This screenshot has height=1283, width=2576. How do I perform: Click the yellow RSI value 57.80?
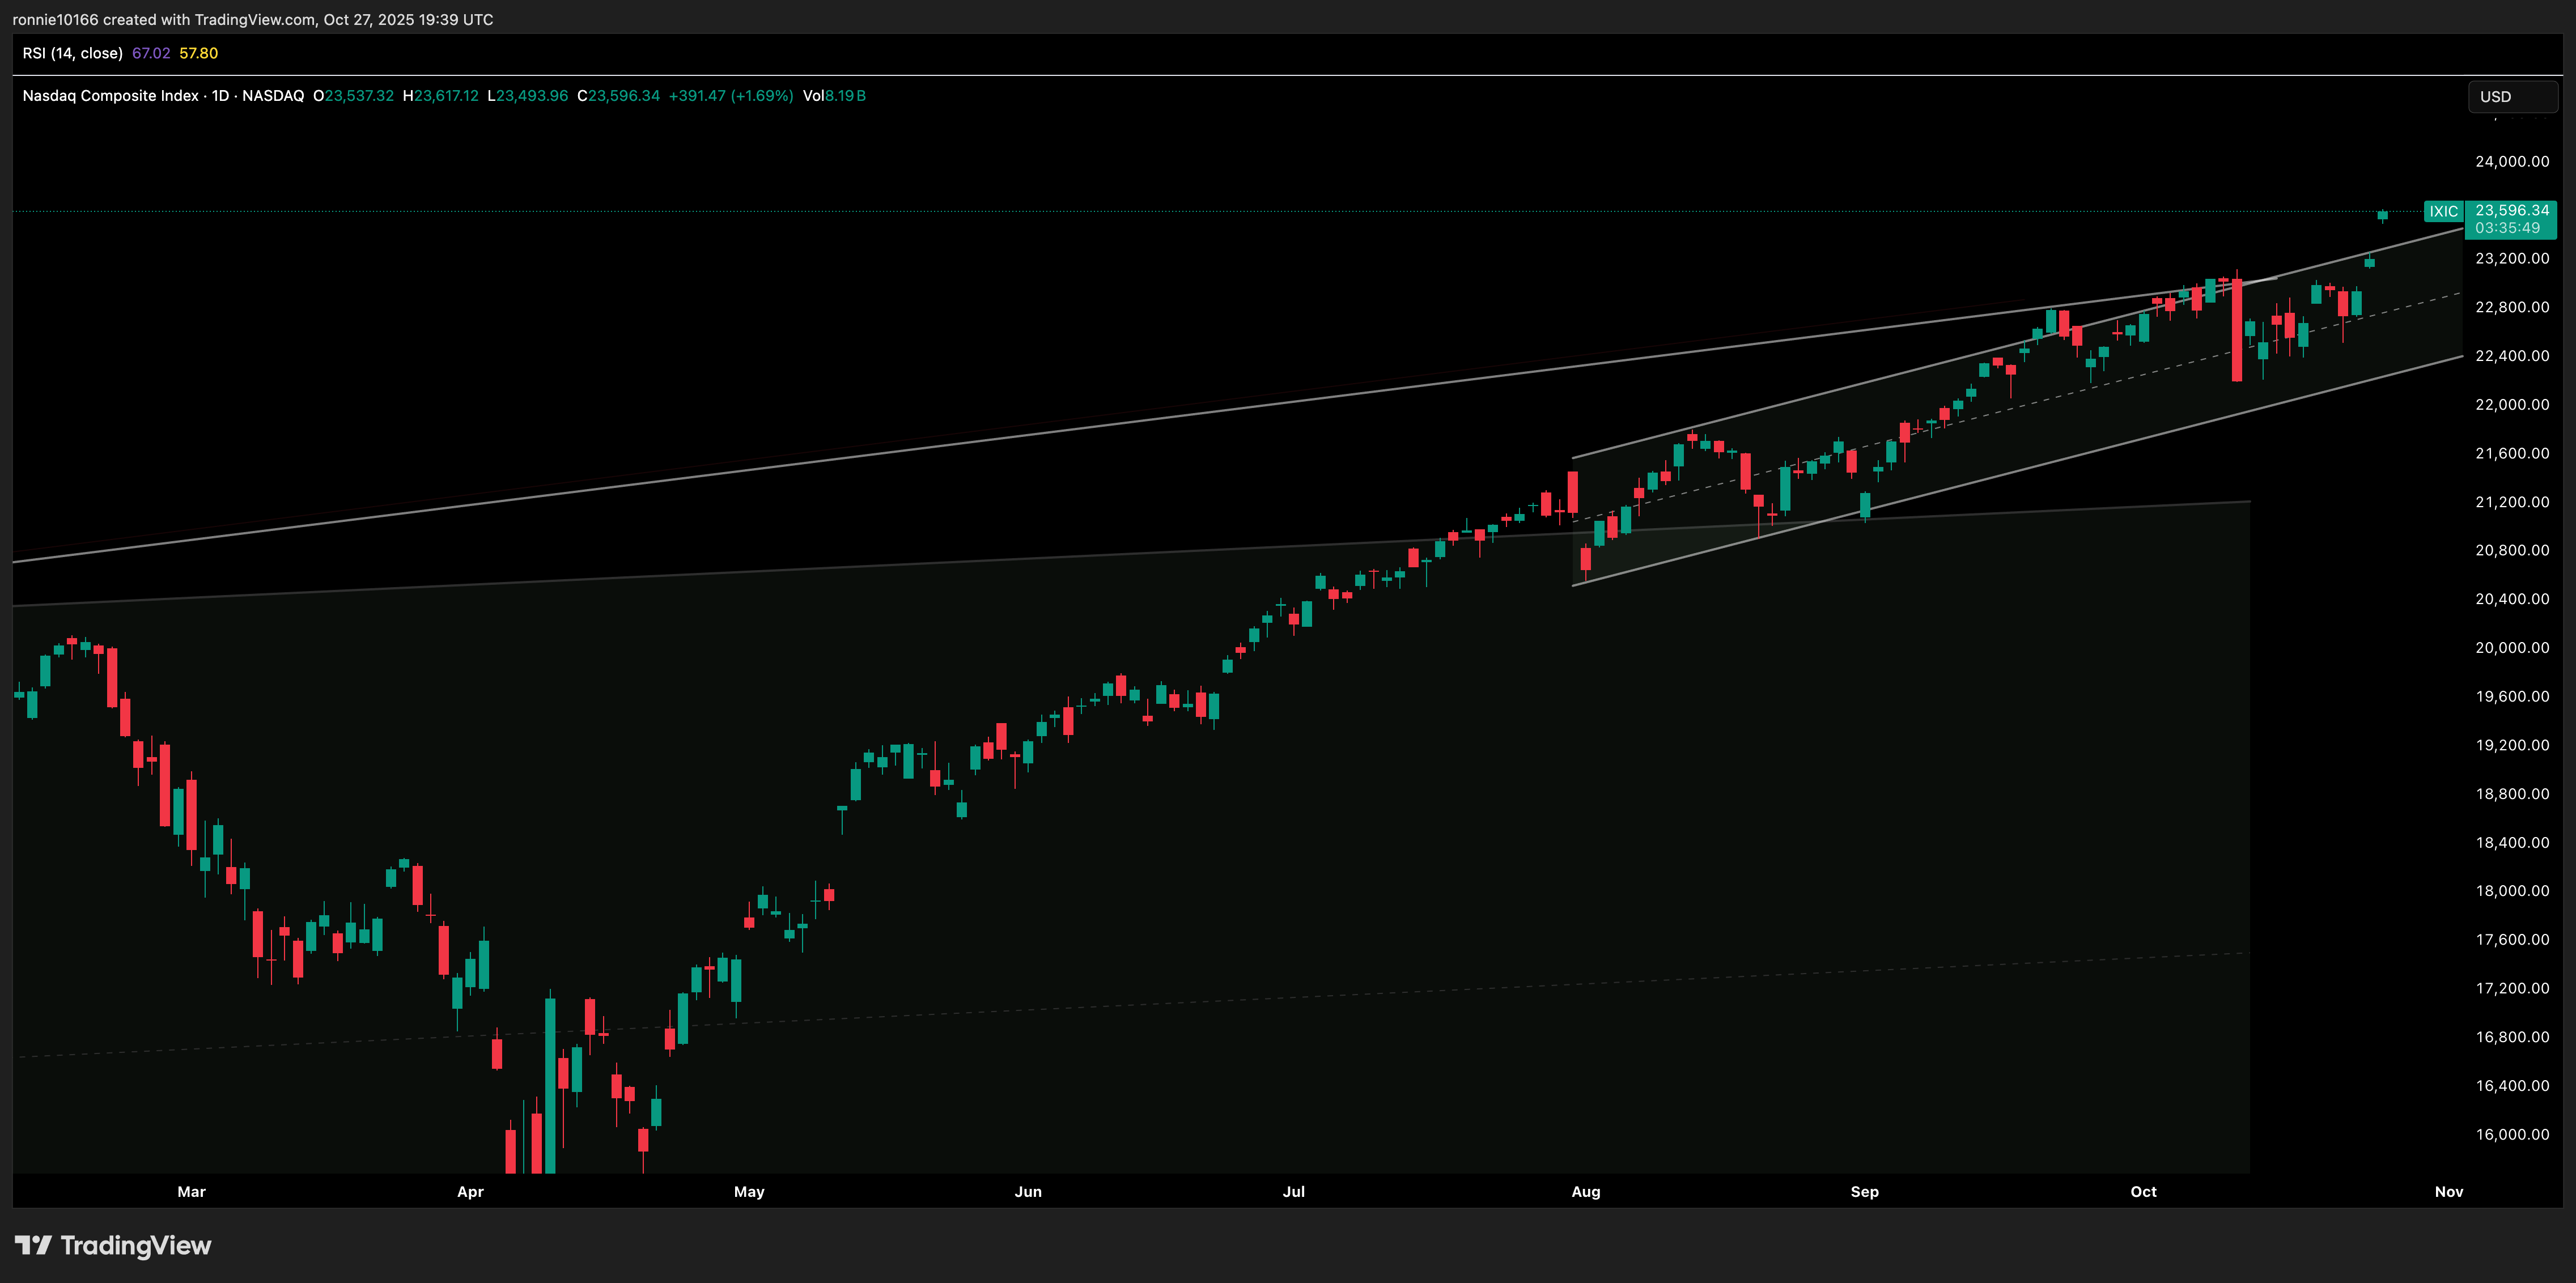click(x=198, y=53)
